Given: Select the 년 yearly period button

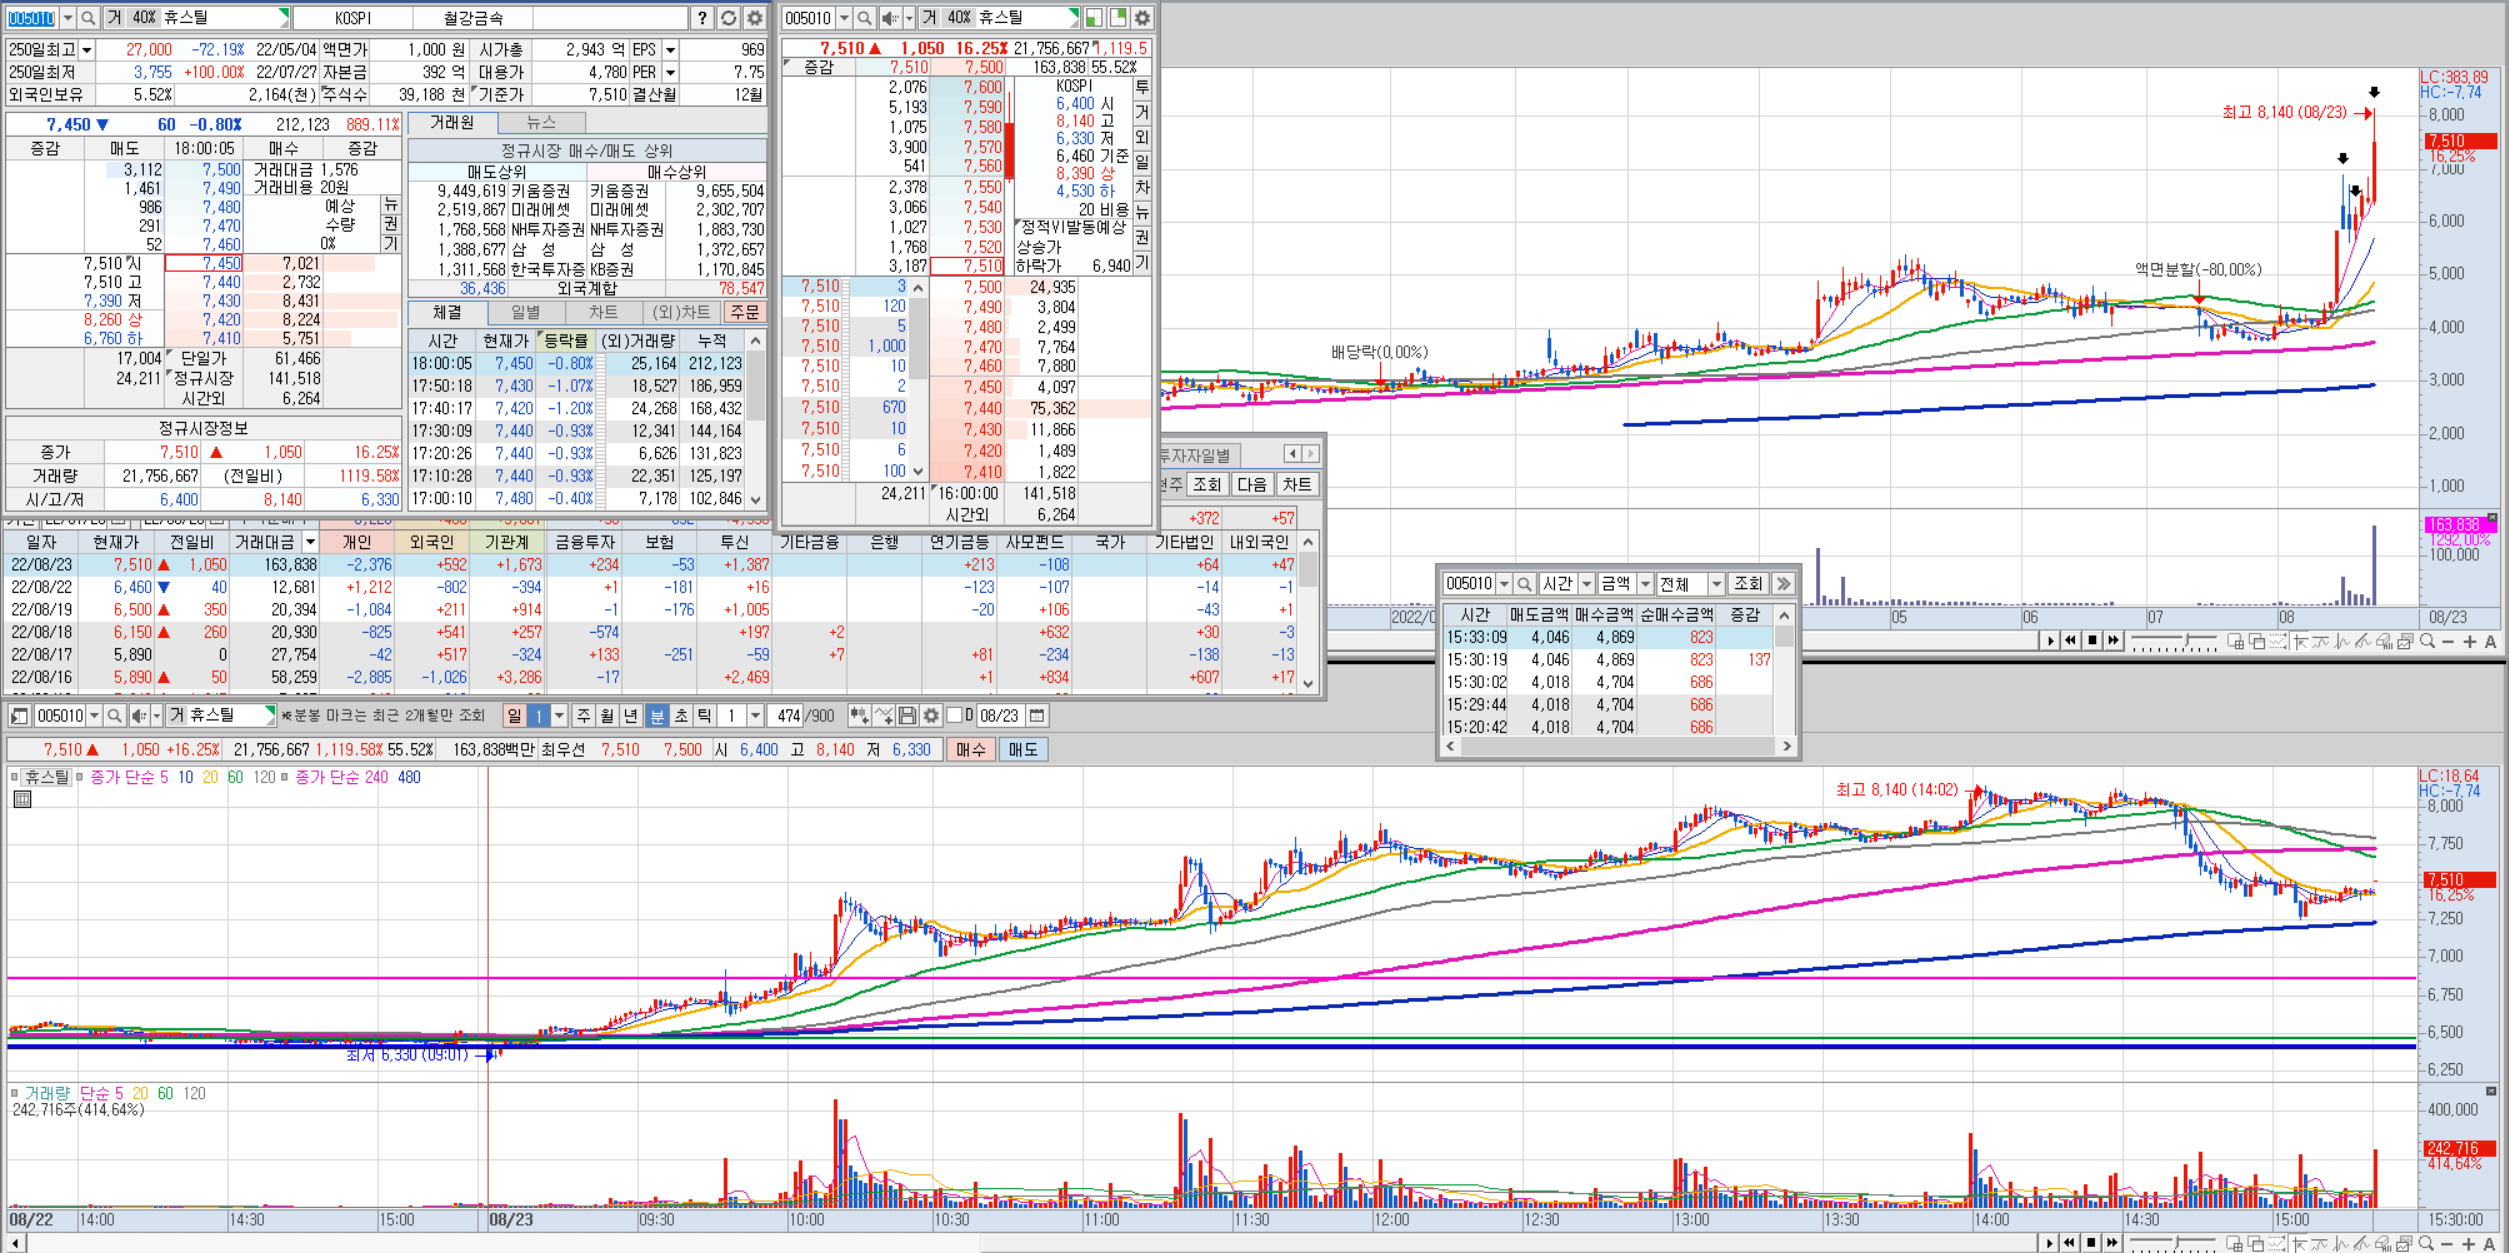Looking at the screenshot, I should click(631, 716).
